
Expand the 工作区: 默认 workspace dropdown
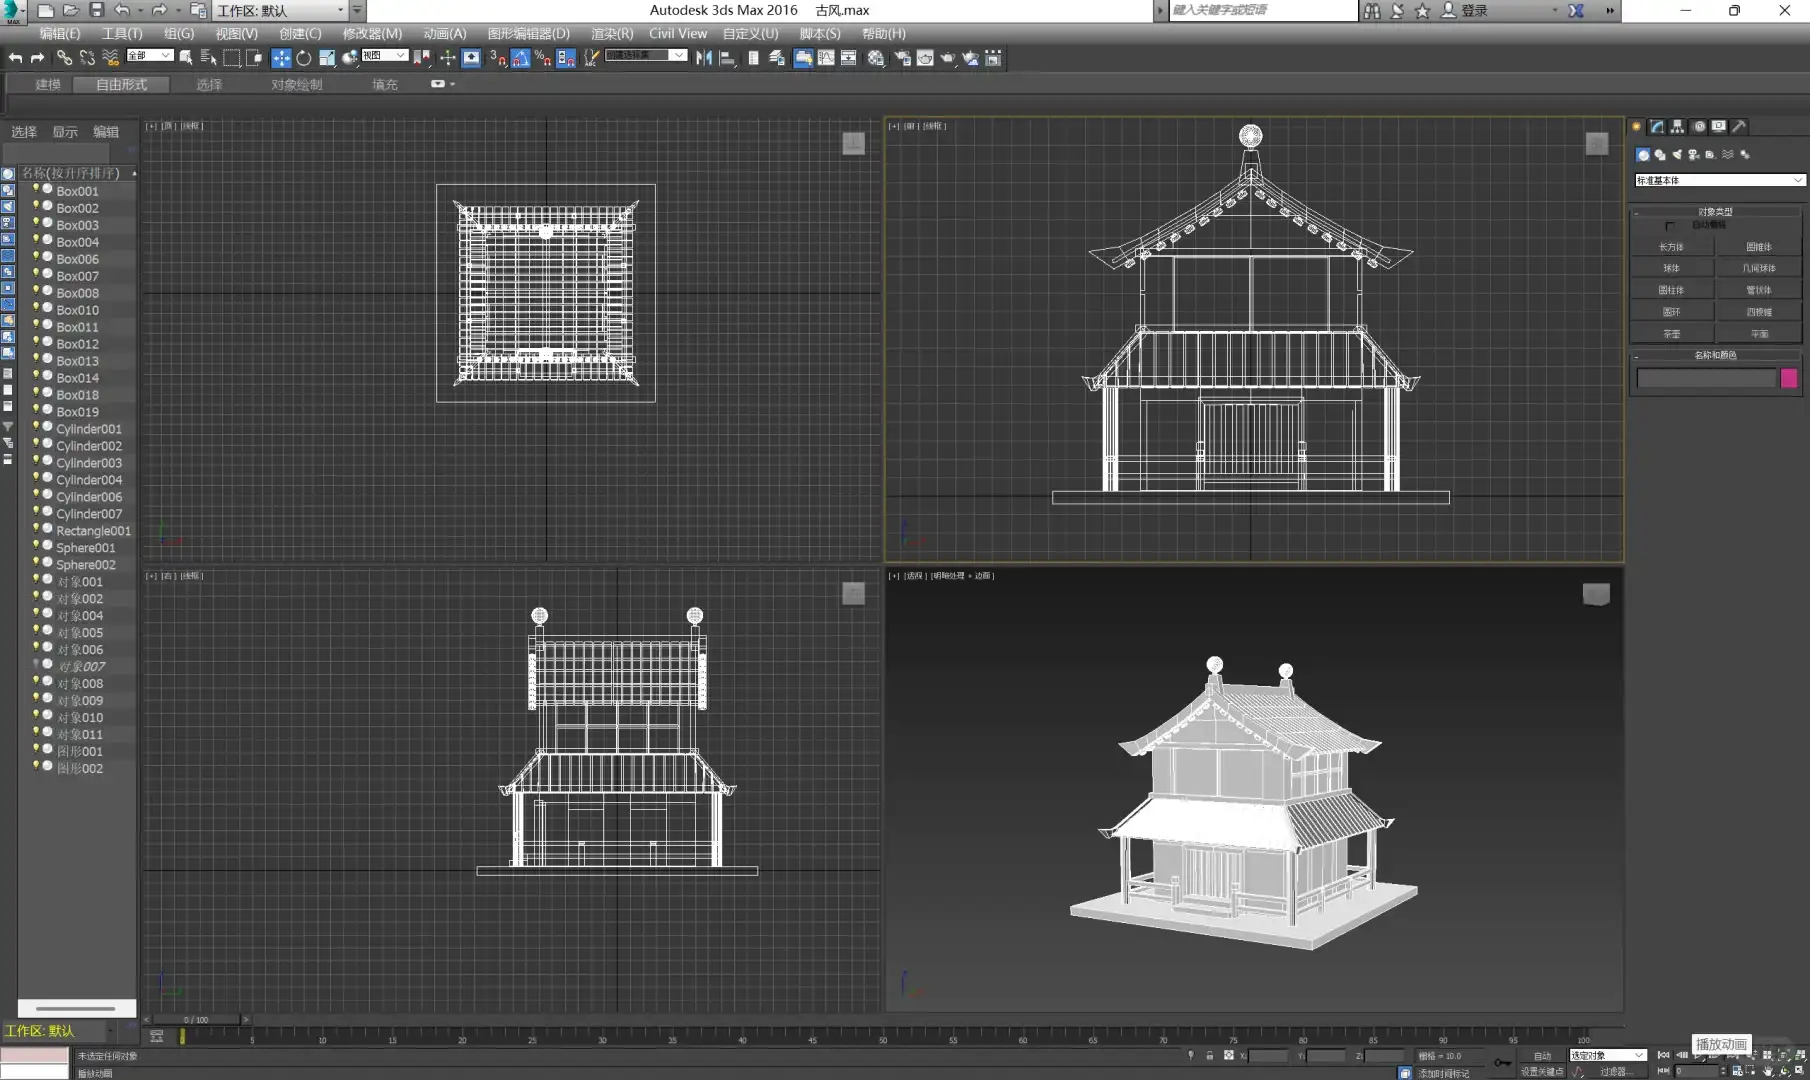click(280, 10)
